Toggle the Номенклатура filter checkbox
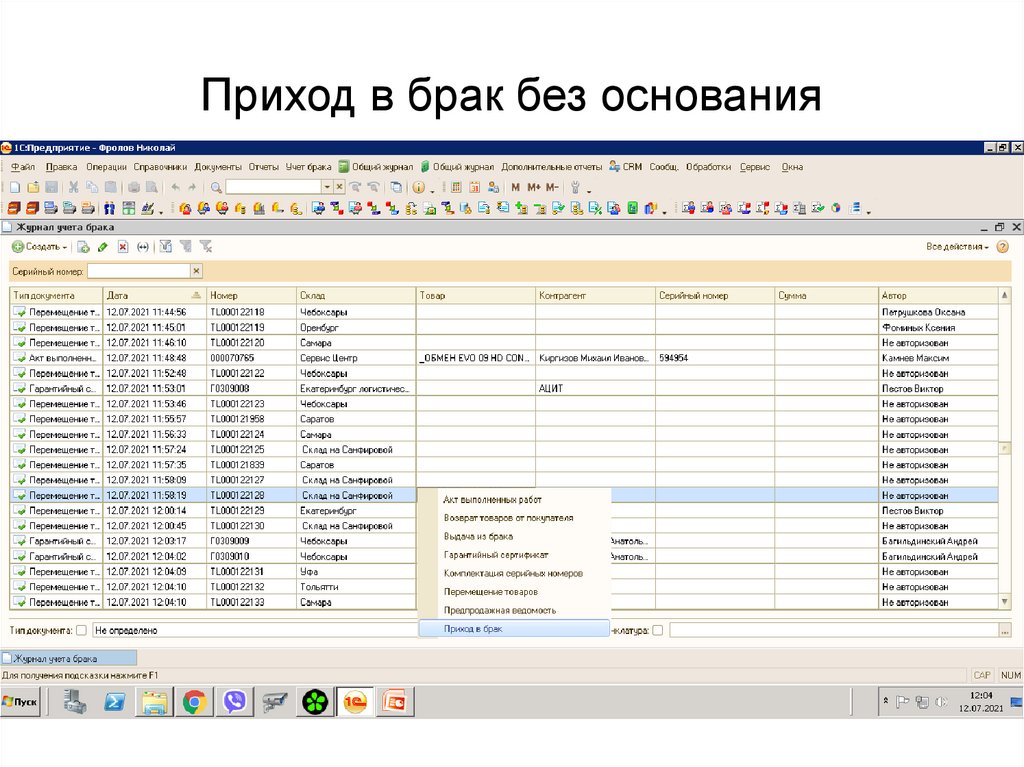The image size is (1024, 767). [x=658, y=631]
